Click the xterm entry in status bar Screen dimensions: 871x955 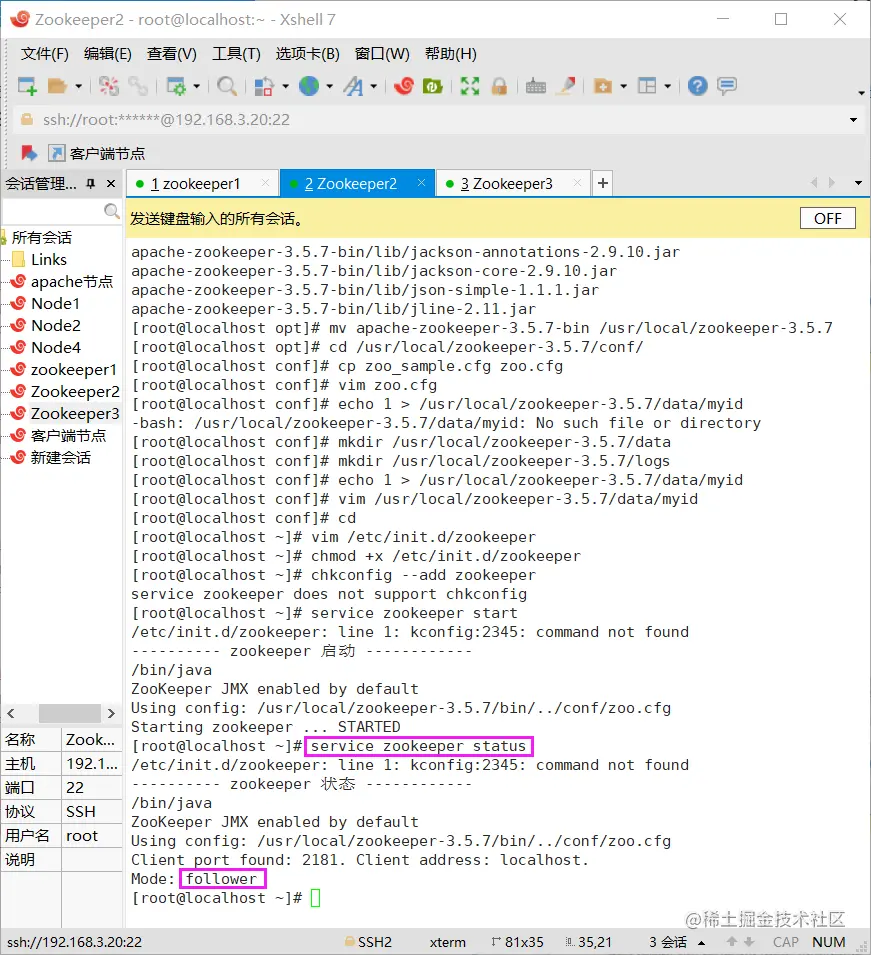pyautogui.click(x=448, y=942)
